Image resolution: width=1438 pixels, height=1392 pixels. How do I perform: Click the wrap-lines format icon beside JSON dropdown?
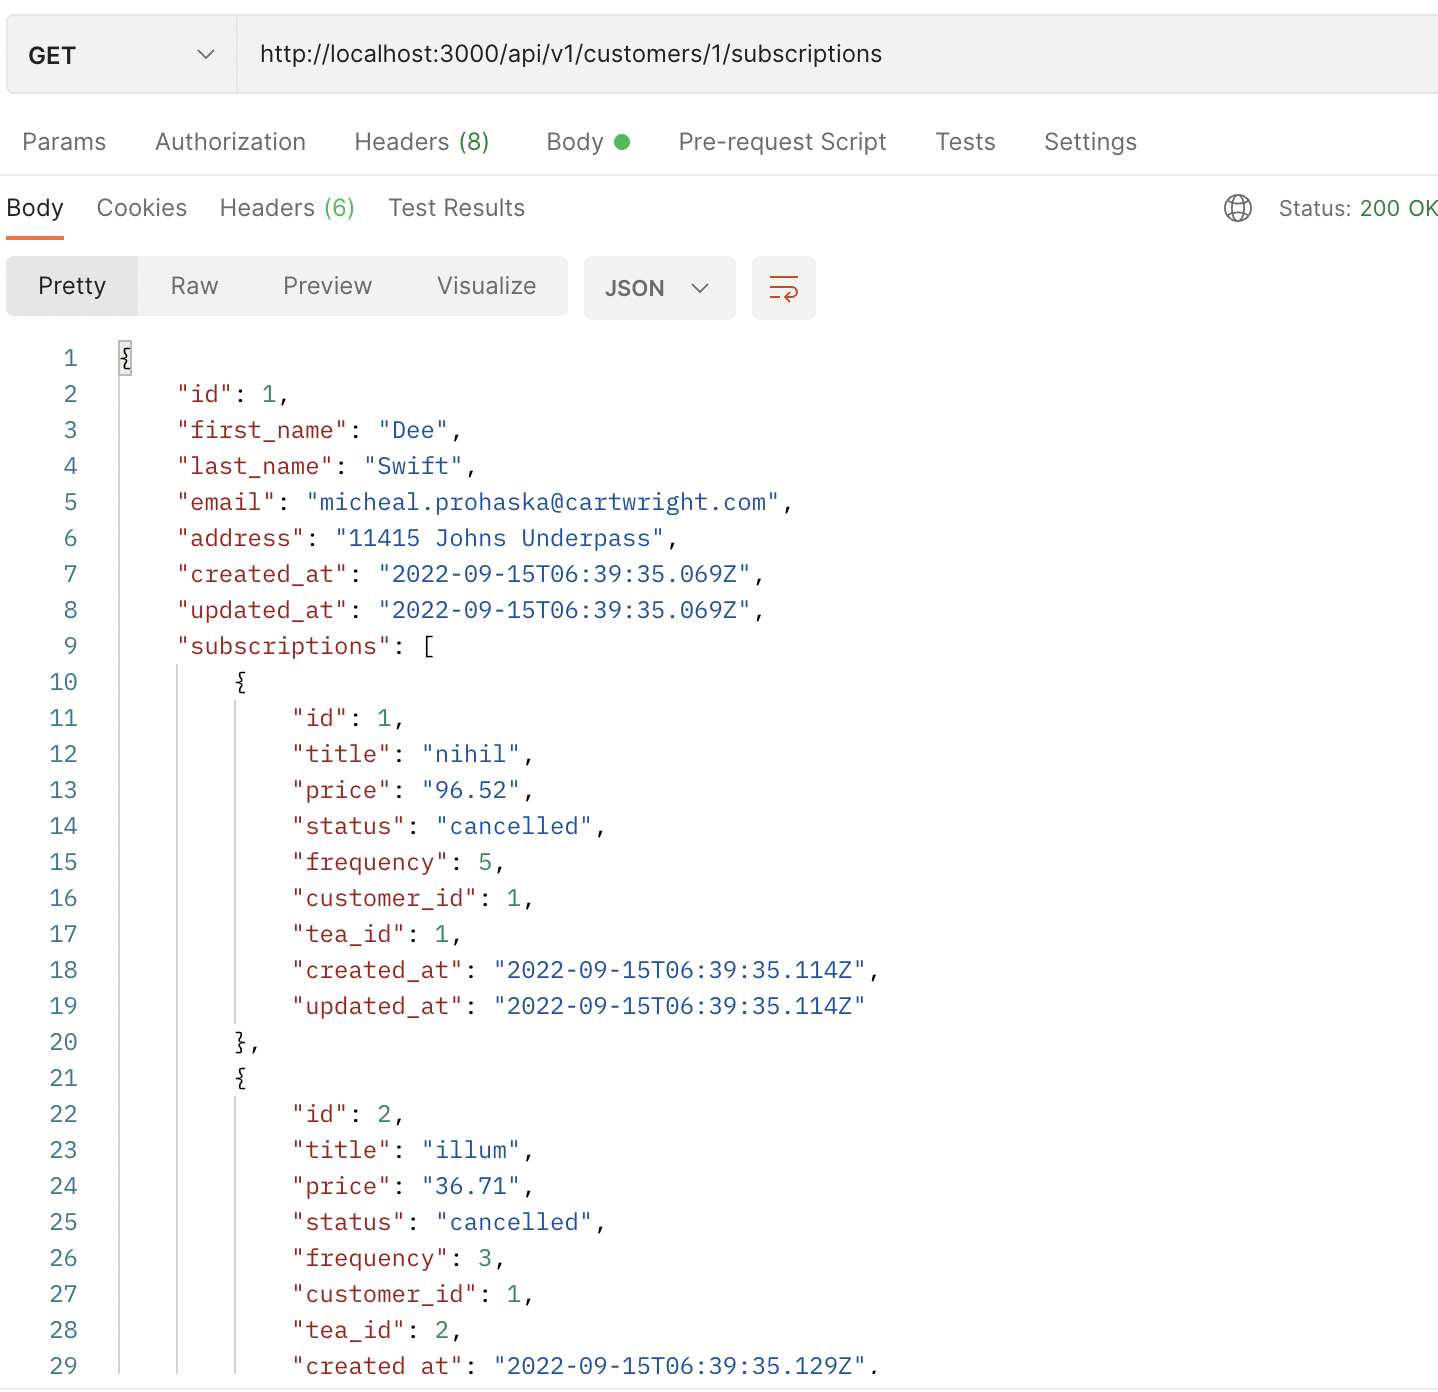(x=783, y=288)
